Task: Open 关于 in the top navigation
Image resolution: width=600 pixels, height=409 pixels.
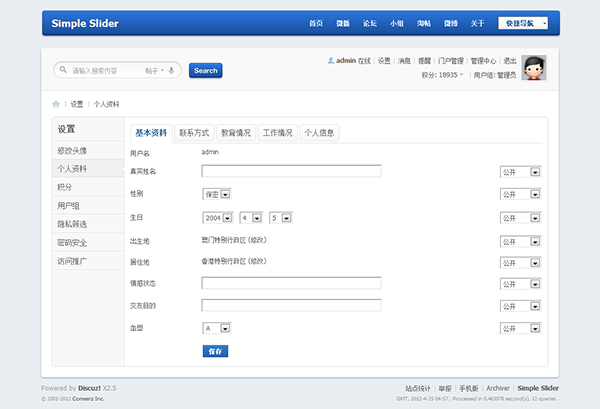Action: [478, 23]
